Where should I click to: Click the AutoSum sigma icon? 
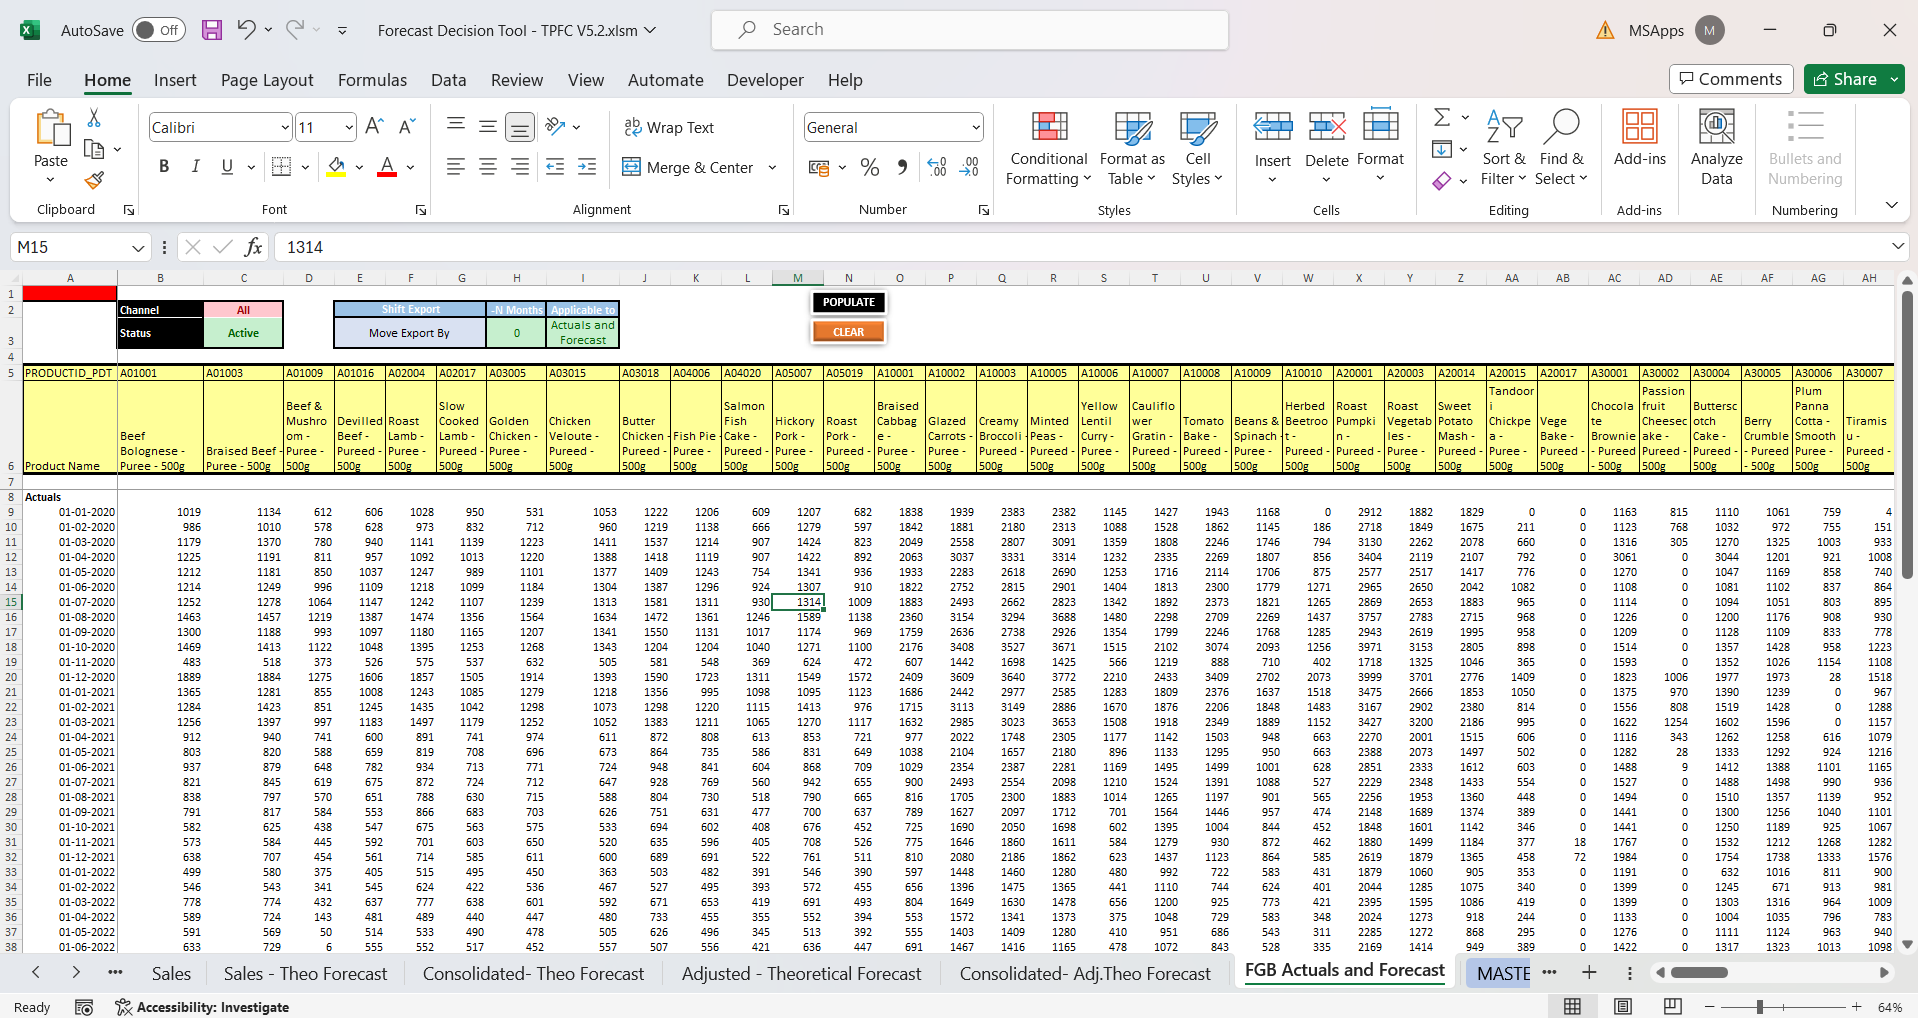[1441, 118]
